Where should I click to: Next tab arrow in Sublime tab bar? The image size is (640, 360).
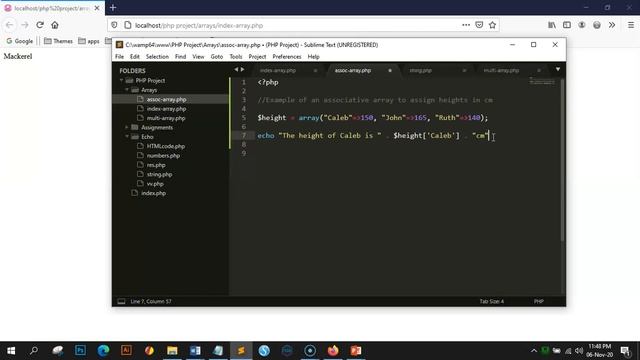pyautogui.click(x=242, y=70)
